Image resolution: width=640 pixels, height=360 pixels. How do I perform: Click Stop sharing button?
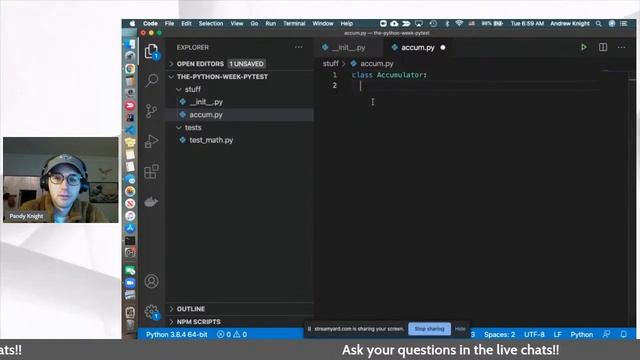click(429, 329)
